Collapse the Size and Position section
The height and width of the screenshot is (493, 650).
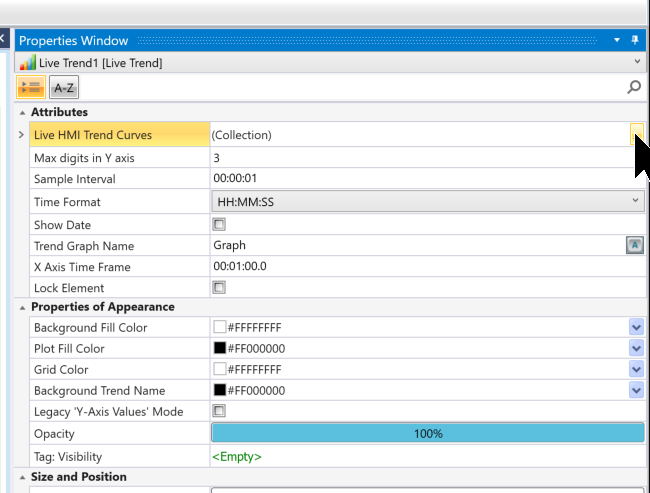tap(22, 477)
